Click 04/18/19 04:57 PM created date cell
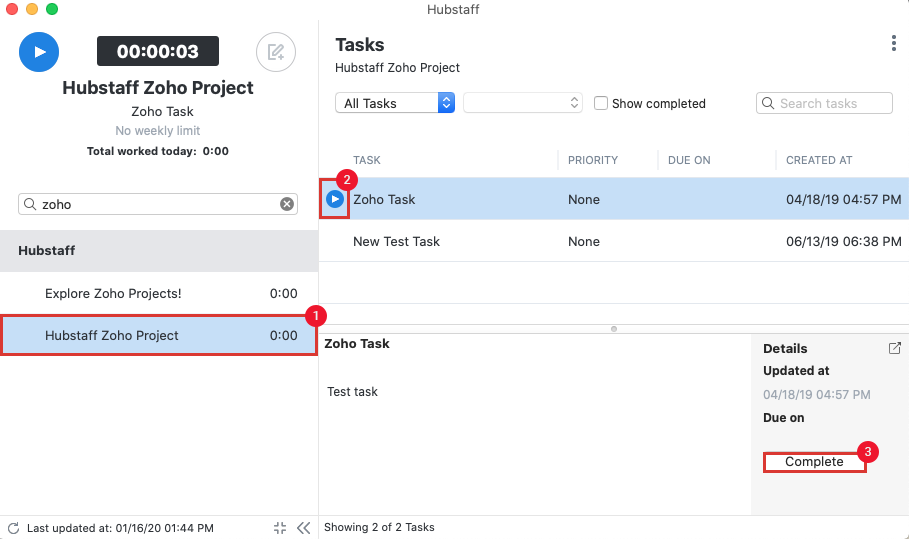Screen dimensions: 909x539 (843, 199)
